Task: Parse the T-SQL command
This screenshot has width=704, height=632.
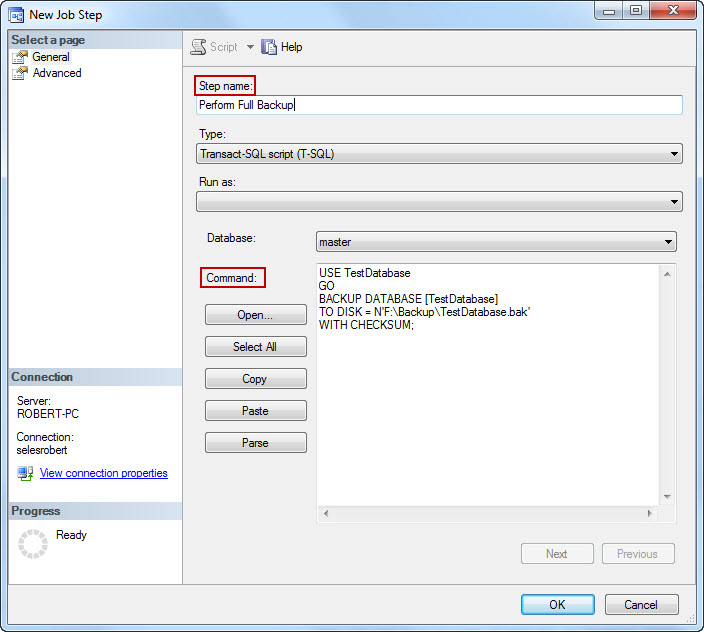Action: [255, 443]
